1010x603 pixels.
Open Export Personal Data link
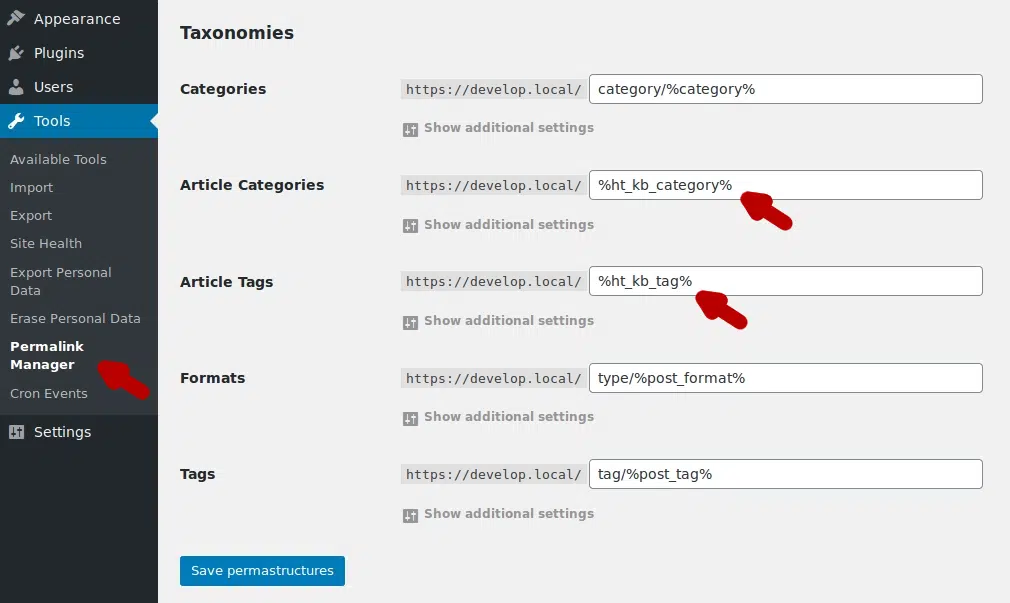(60, 281)
